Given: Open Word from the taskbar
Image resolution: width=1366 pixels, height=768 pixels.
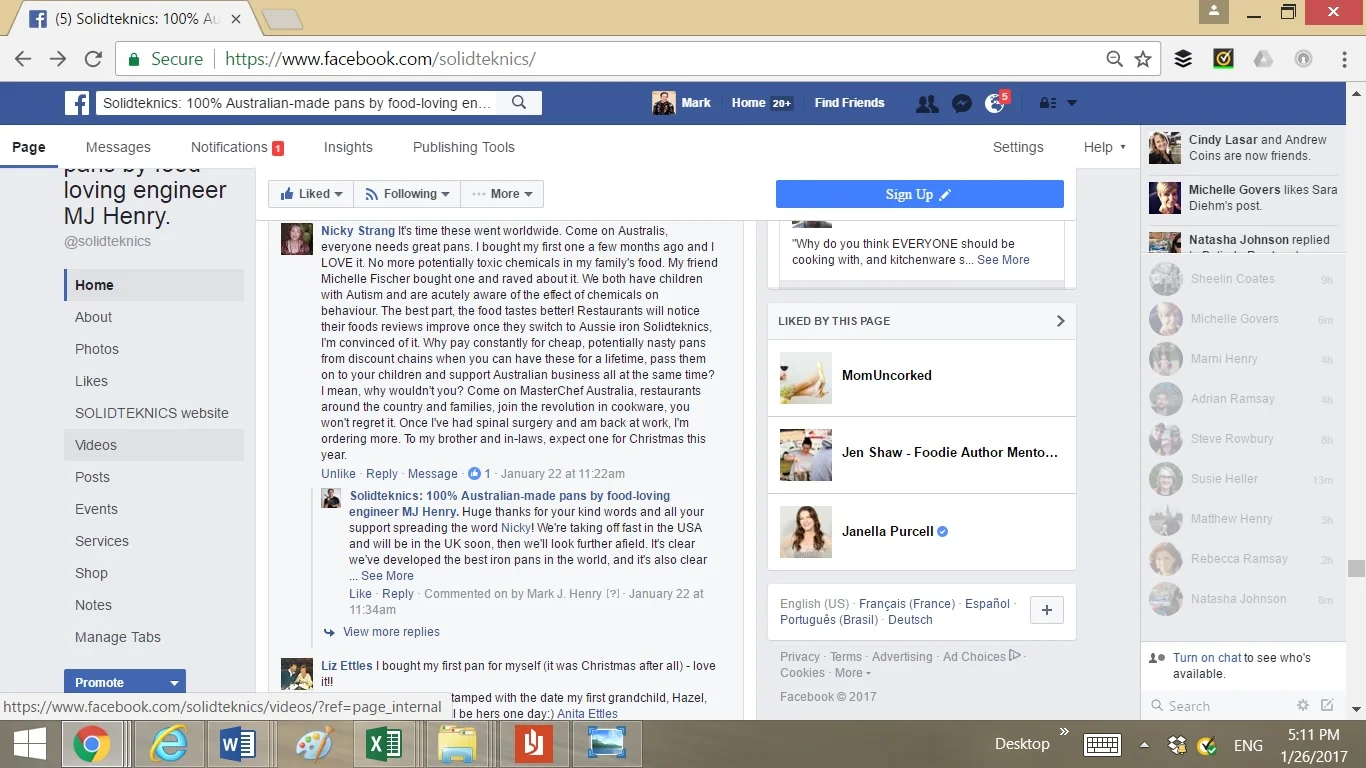Looking at the screenshot, I should coord(237,744).
